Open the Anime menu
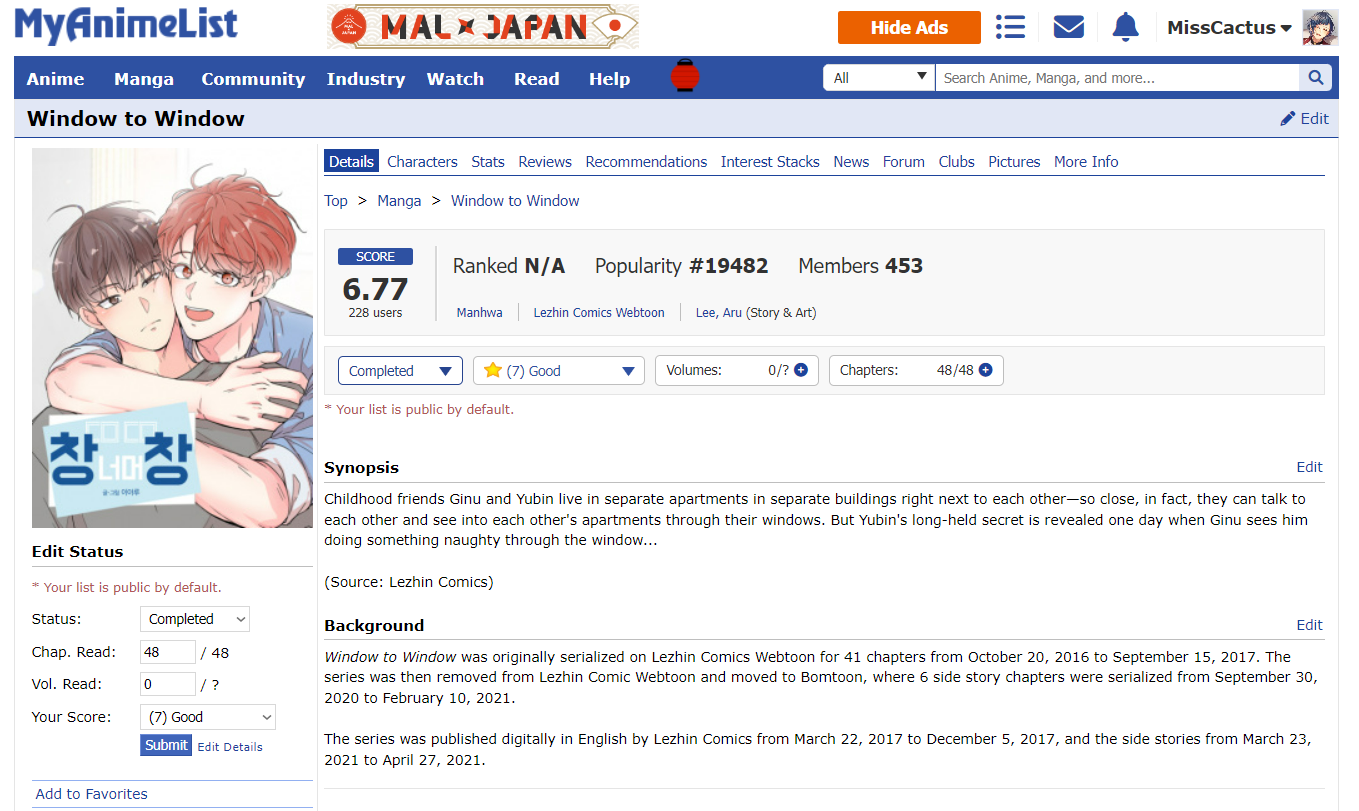 click(56, 79)
